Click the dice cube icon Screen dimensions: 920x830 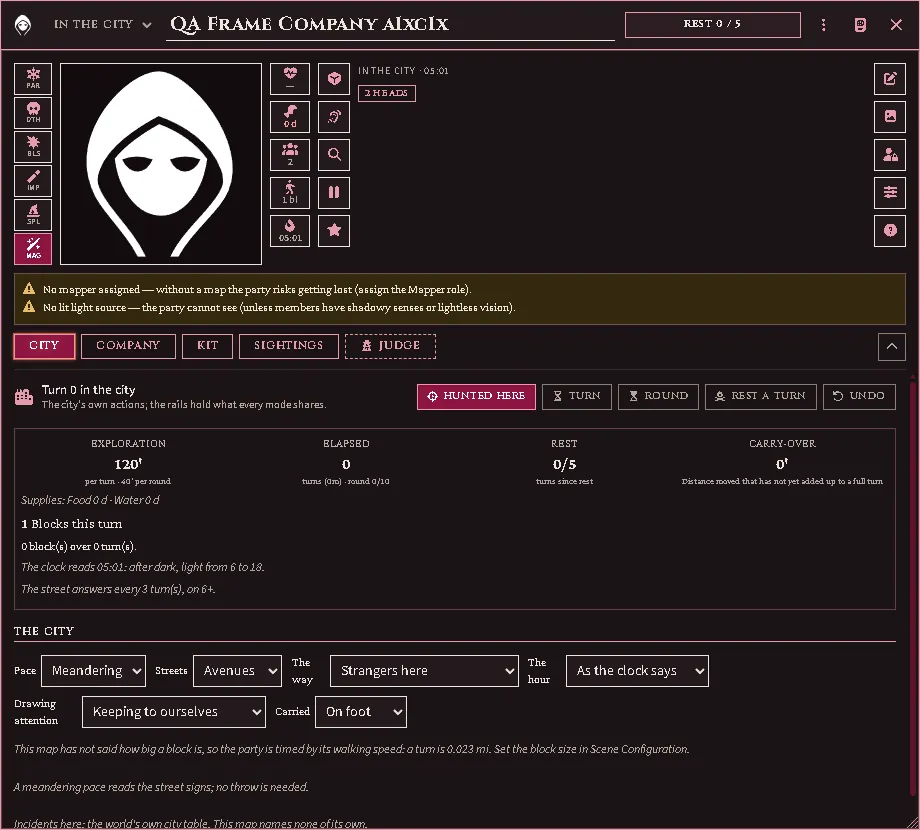pyautogui.click(x=334, y=79)
